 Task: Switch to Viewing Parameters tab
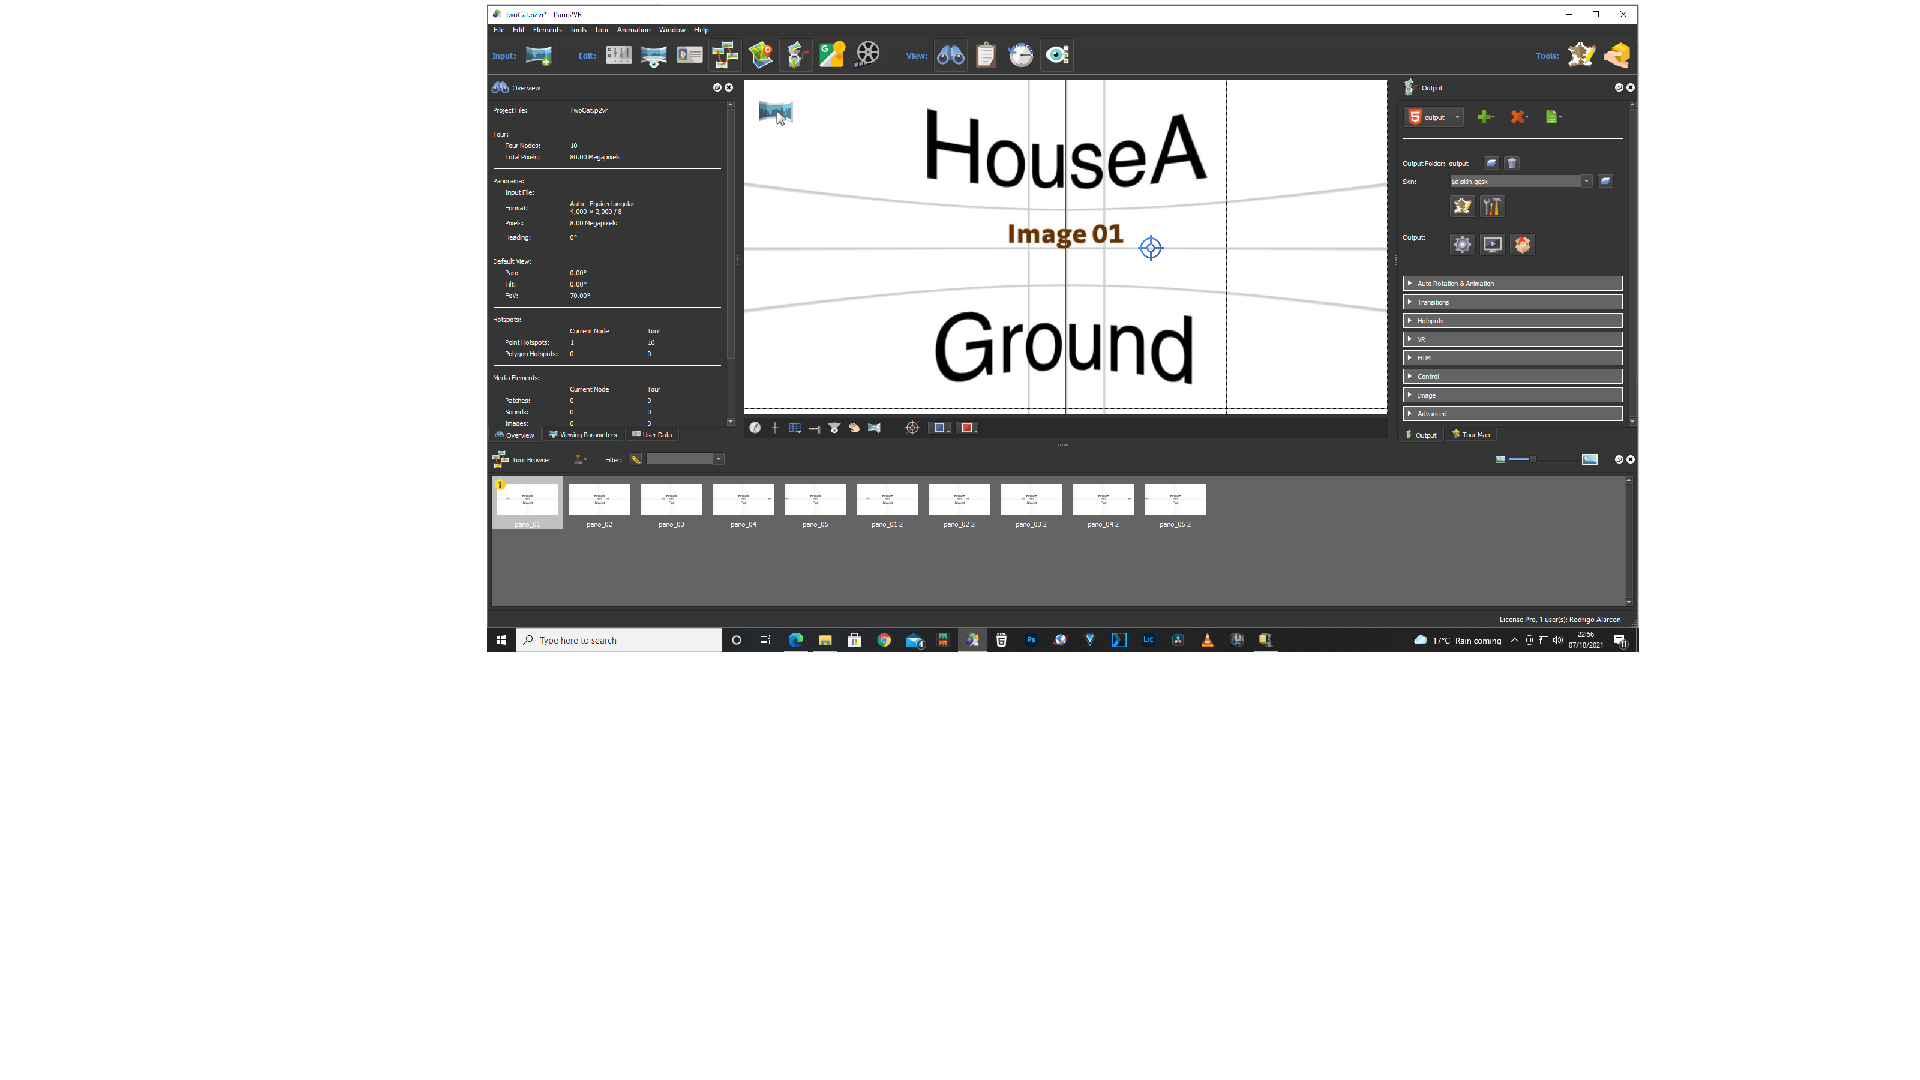click(582, 435)
